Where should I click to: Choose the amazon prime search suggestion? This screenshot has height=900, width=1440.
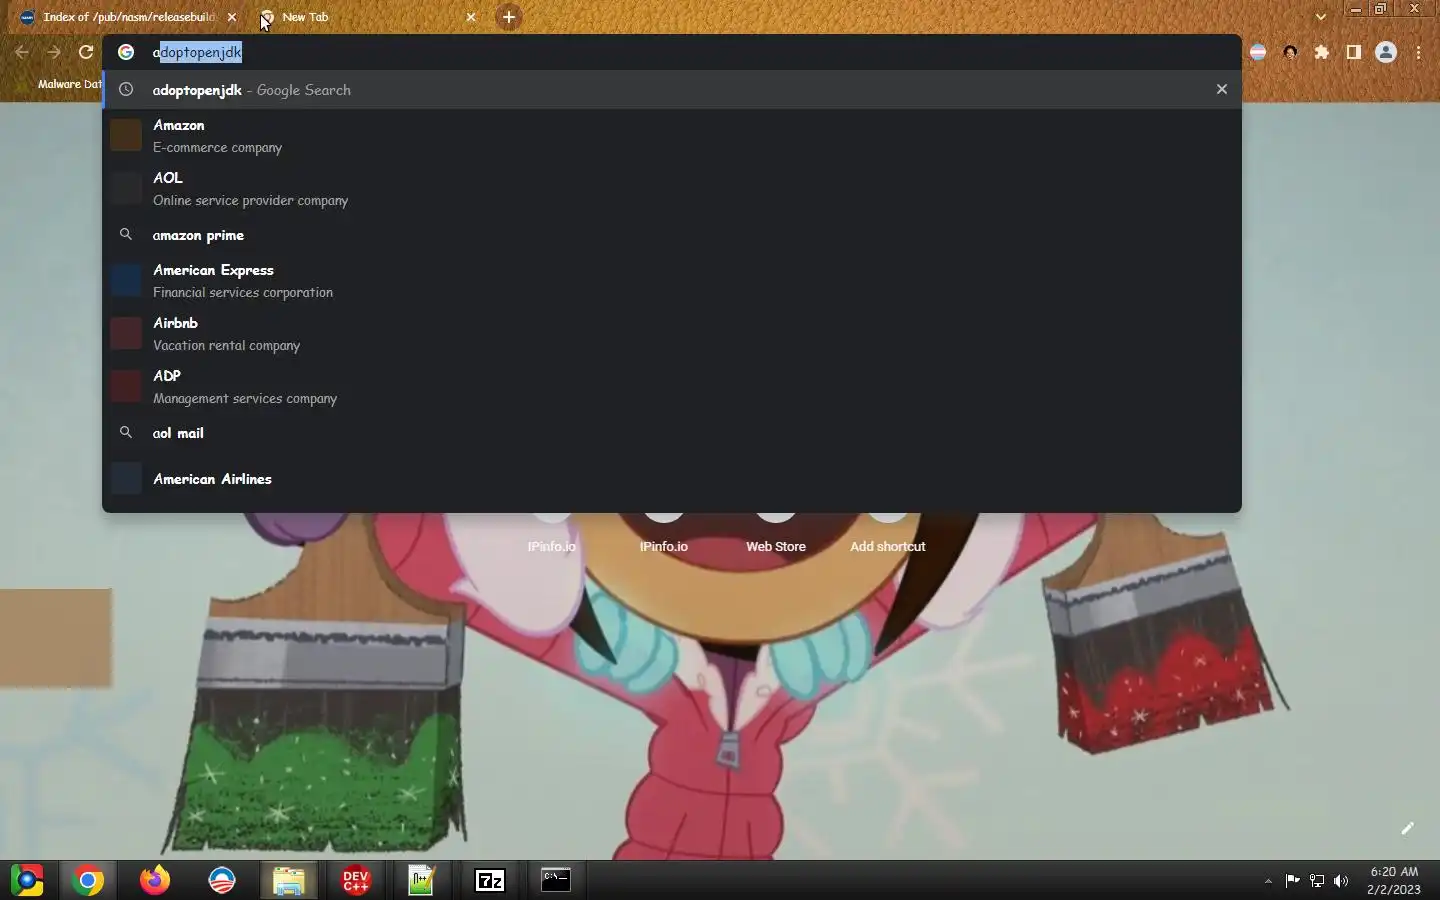coord(672,235)
